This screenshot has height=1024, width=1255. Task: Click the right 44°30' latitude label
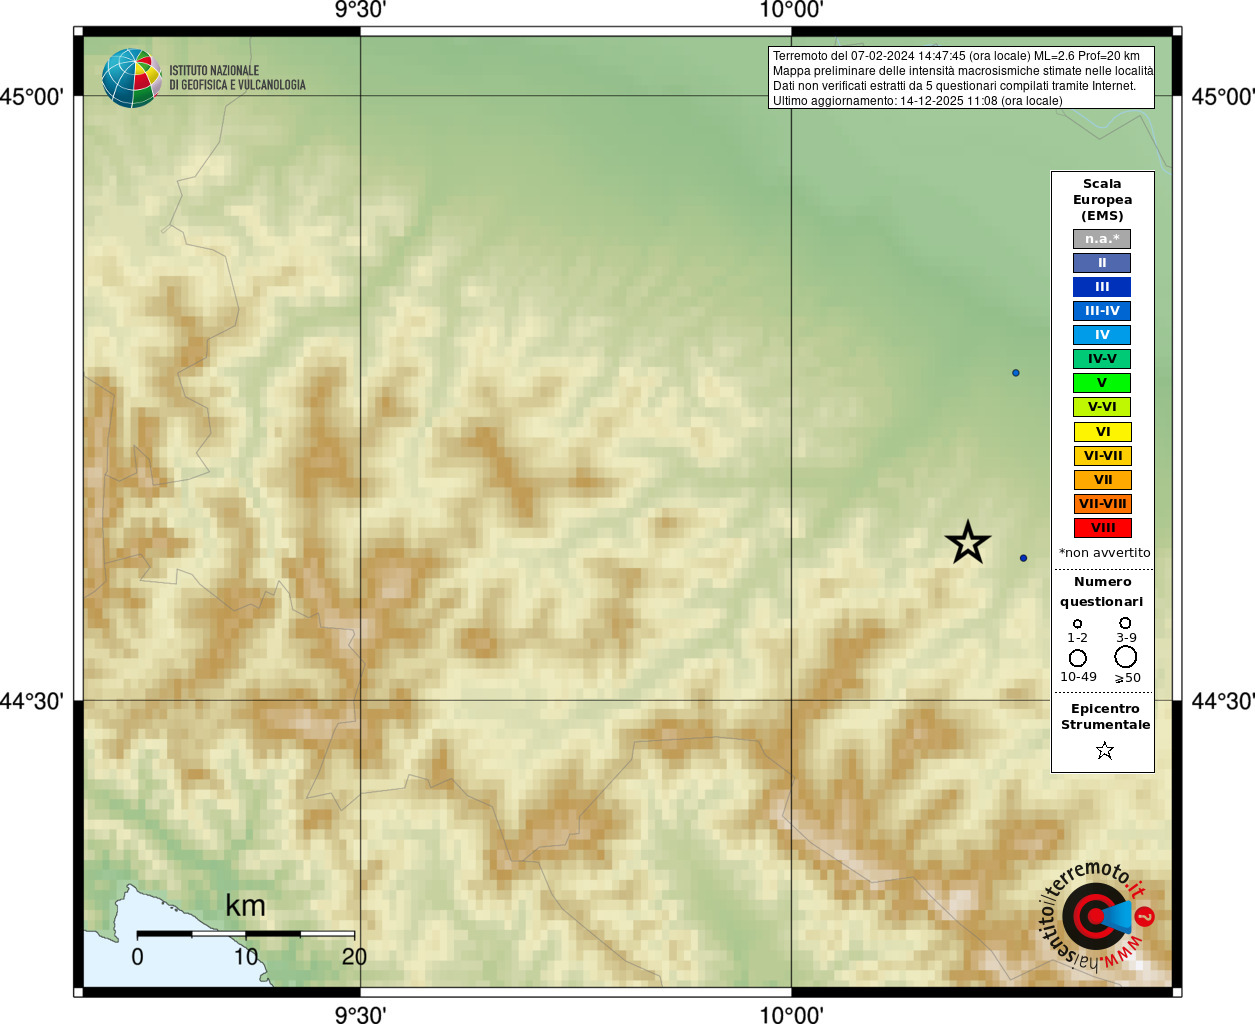[x=1222, y=701]
